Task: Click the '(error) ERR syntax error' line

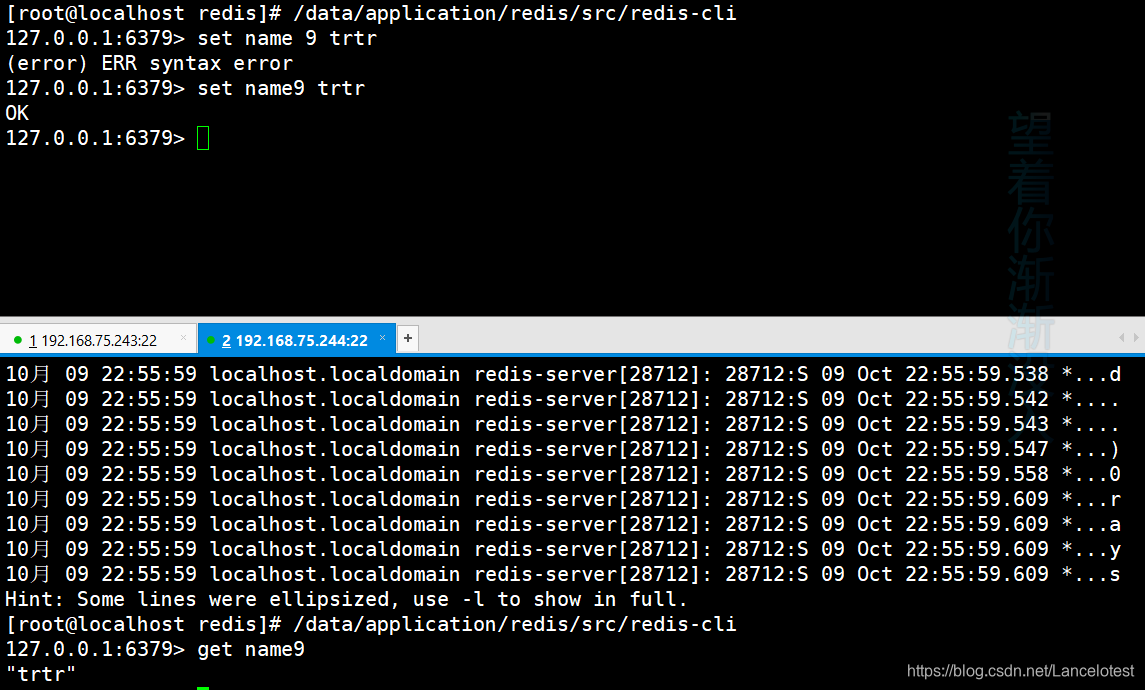Action: click(149, 64)
